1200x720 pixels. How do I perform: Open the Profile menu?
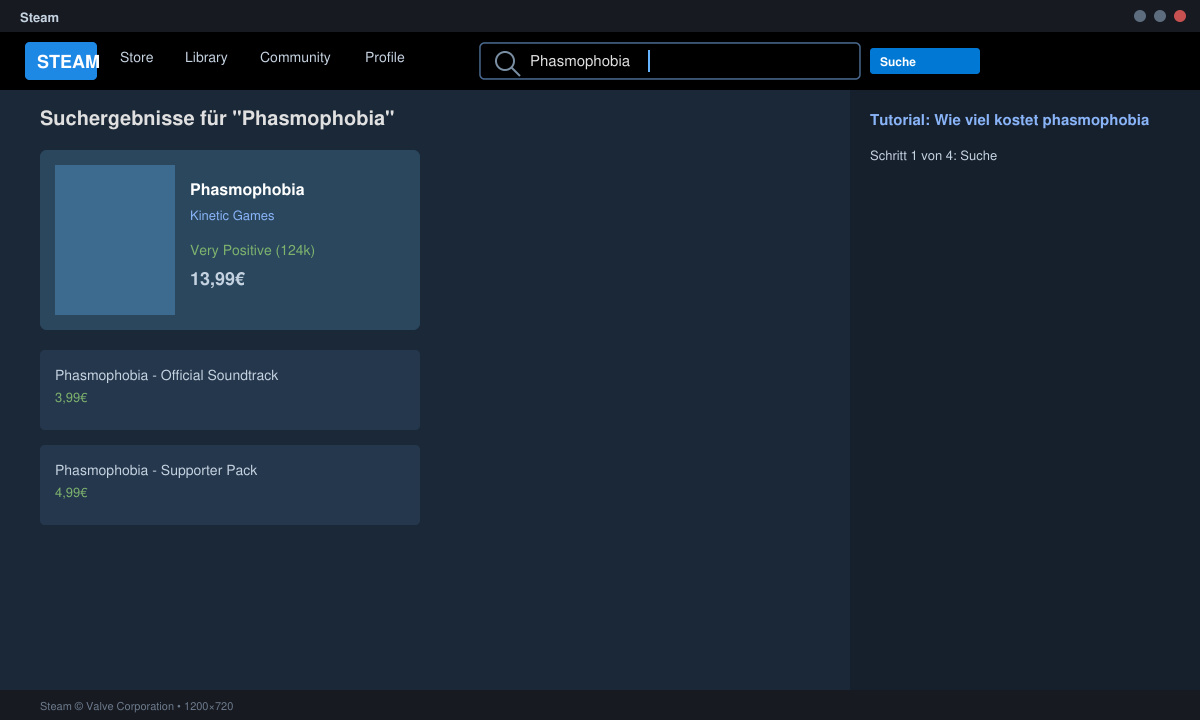[x=385, y=57]
